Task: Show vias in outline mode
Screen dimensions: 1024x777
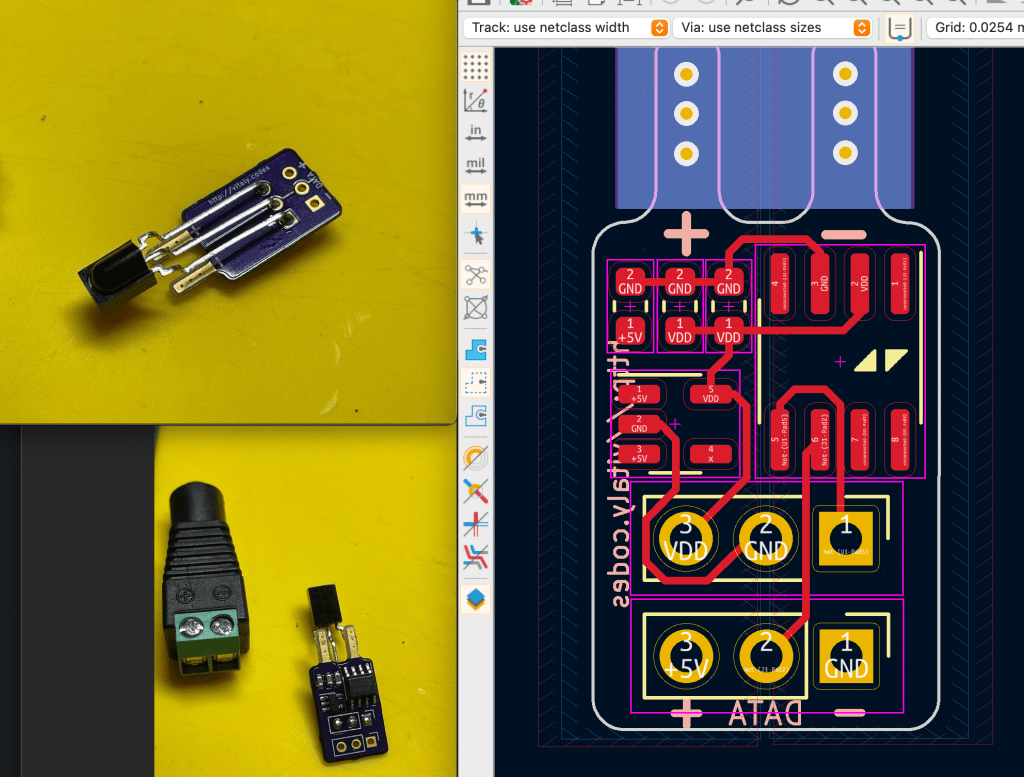Action: (x=476, y=491)
